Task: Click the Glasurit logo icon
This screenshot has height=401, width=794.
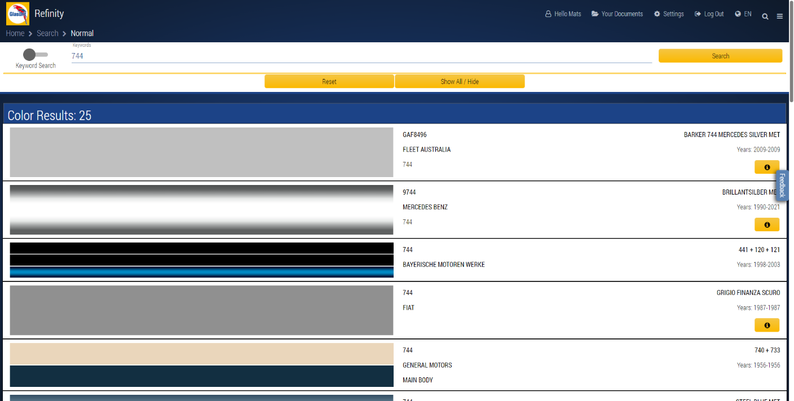Action: (18, 14)
